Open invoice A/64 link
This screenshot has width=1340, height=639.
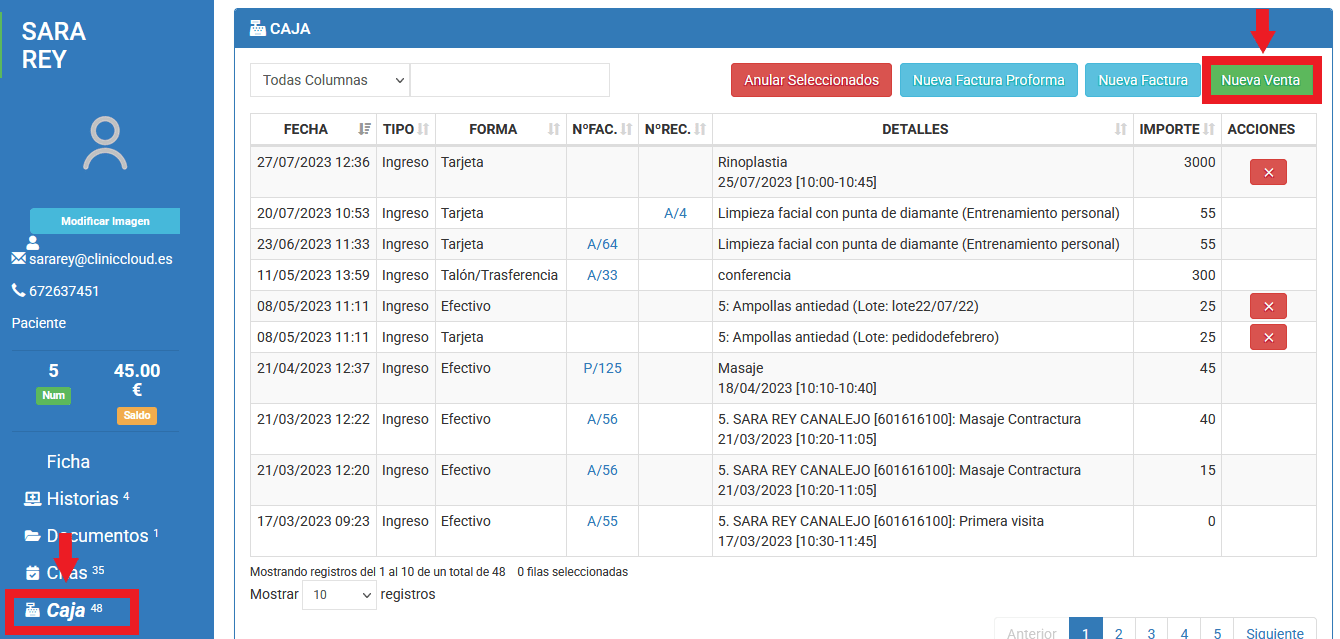602,244
